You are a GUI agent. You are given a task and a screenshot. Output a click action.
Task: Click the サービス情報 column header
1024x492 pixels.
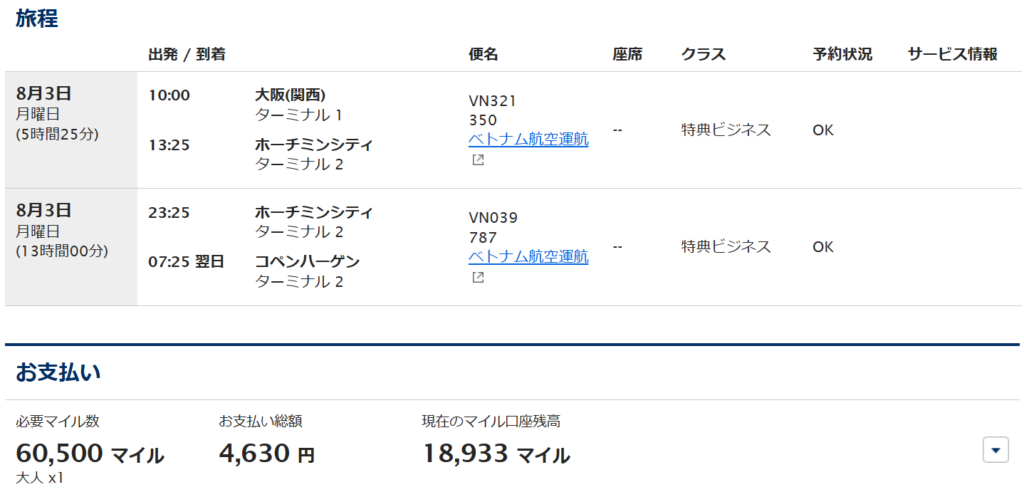[x=952, y=54]
